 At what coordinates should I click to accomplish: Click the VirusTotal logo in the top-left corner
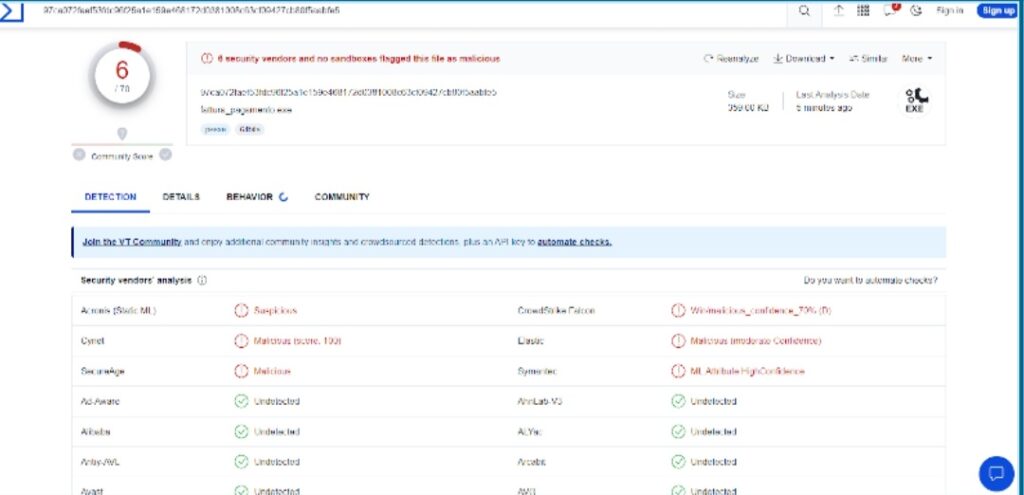click(13, 11)
